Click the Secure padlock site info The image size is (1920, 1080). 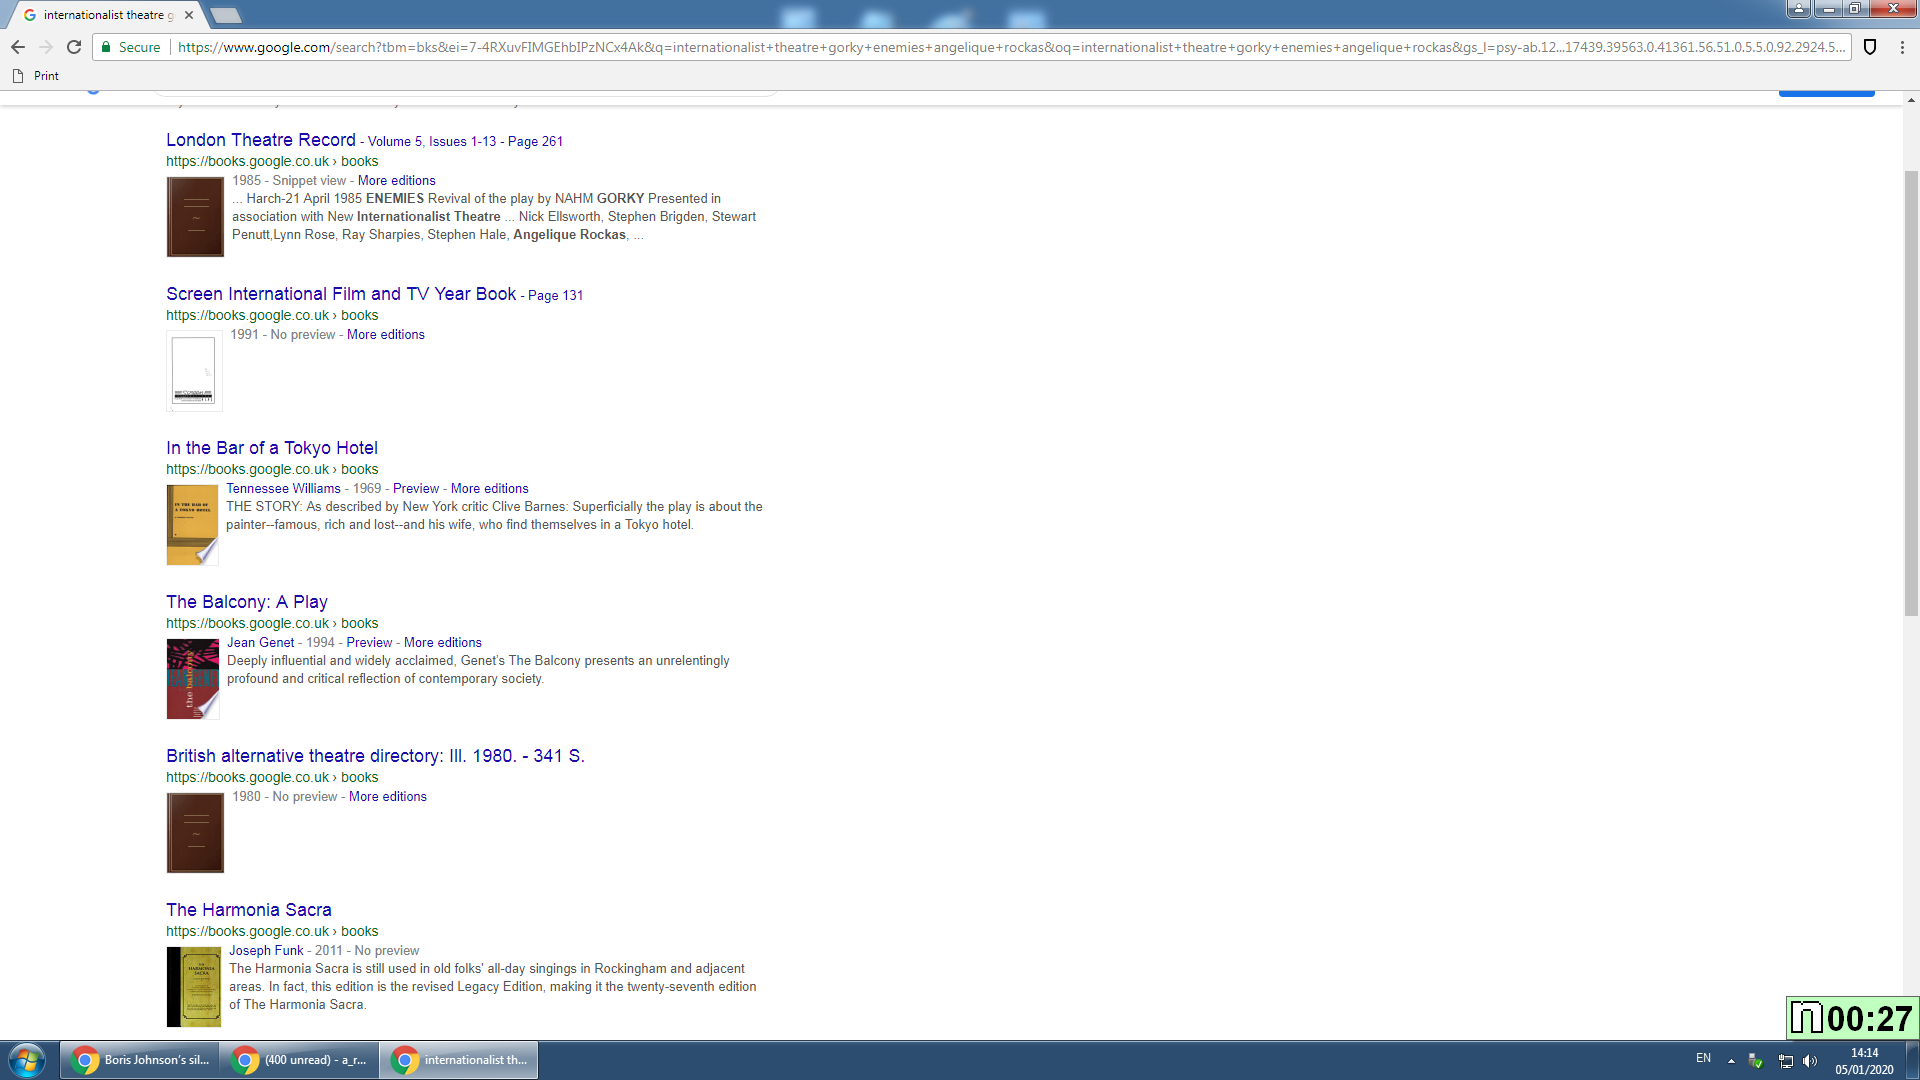(131, 47)
